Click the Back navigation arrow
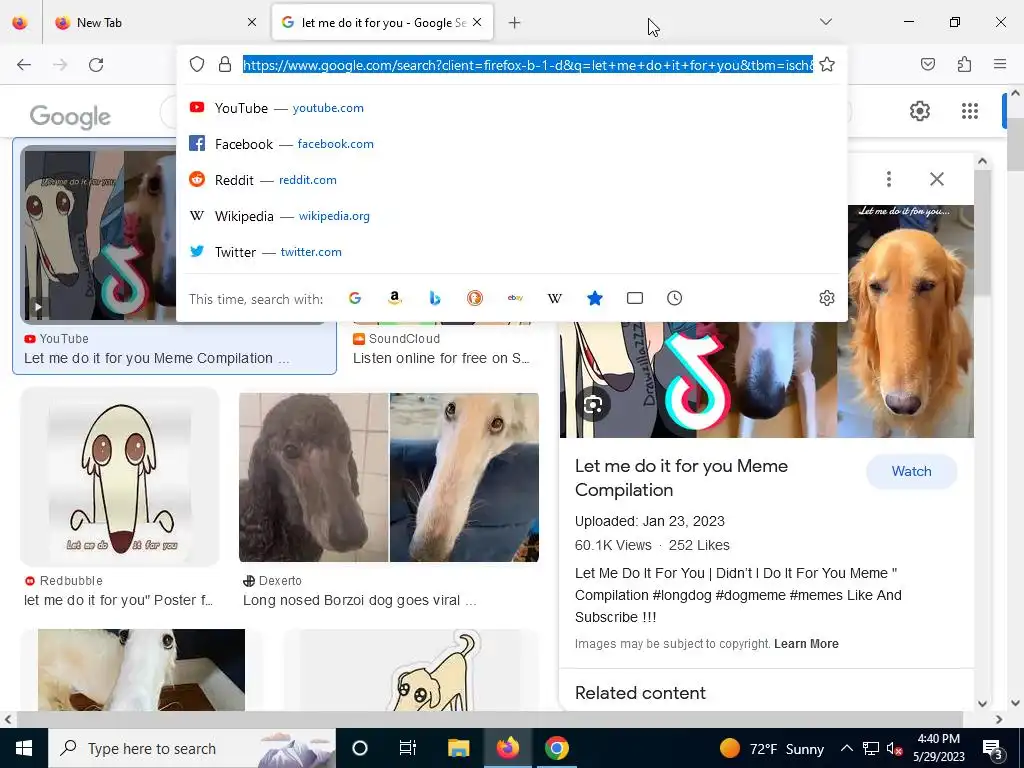This screenshot has width=1024, height=768. [x=24, y=65]
